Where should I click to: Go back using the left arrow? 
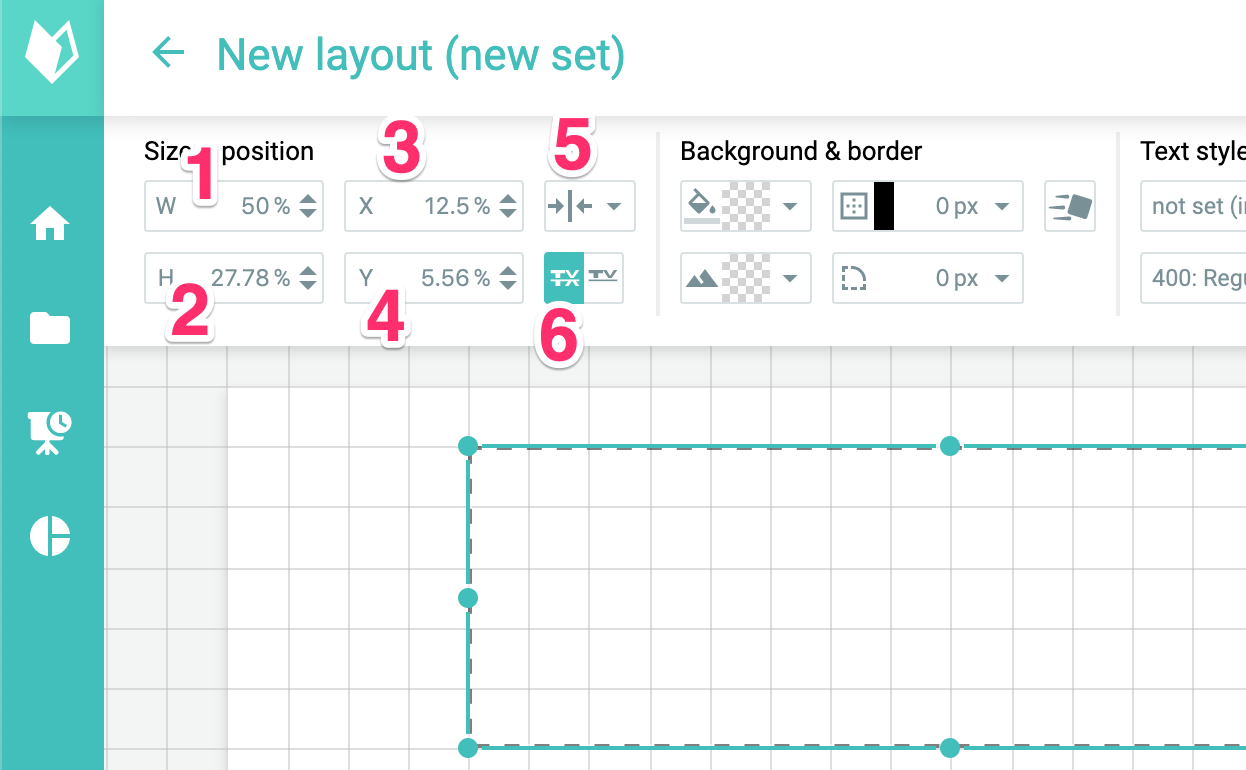coord(168,53)
